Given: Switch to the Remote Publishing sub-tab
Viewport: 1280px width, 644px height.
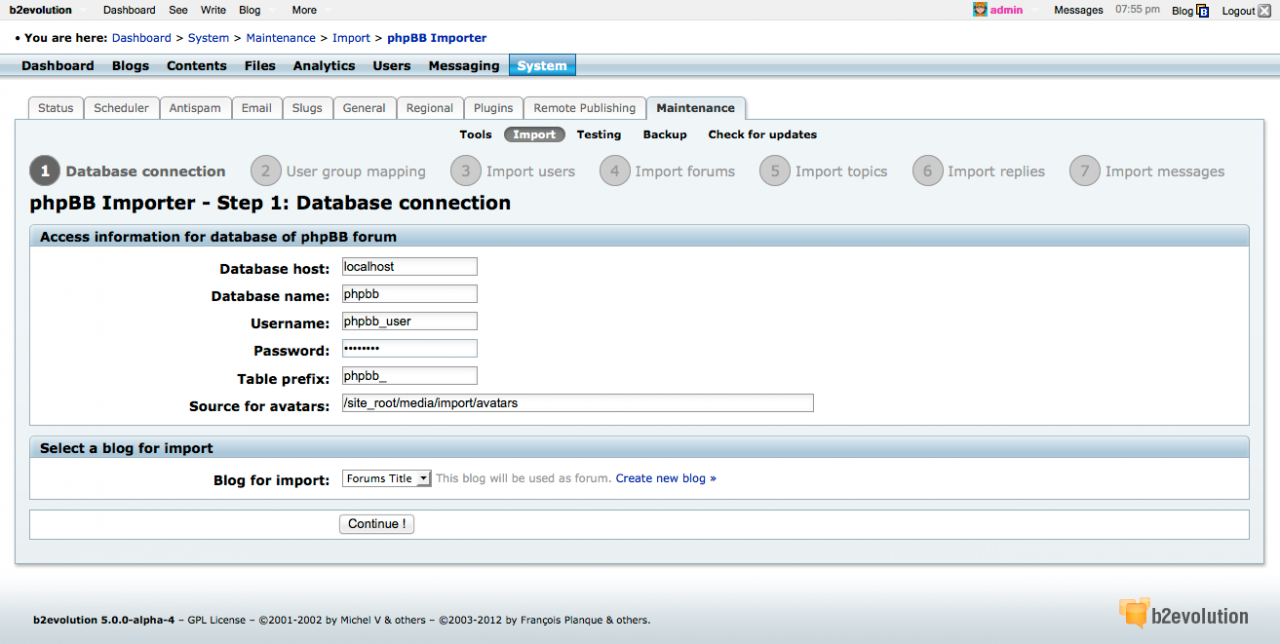Looking at the screenshot, I should pyautogui.click(x=584, y=108).
